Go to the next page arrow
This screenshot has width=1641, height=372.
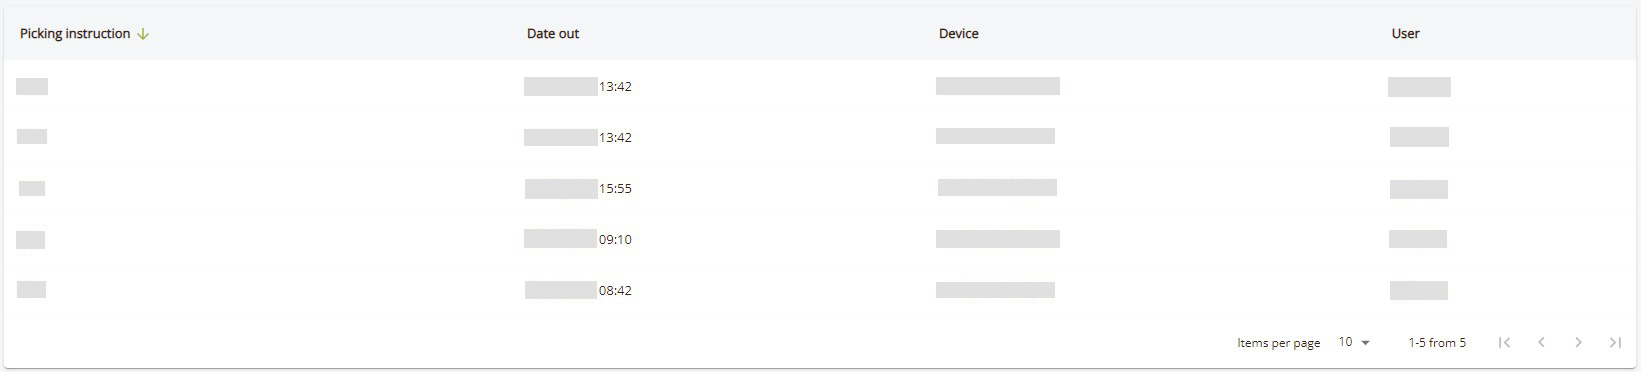point(1578,342)
